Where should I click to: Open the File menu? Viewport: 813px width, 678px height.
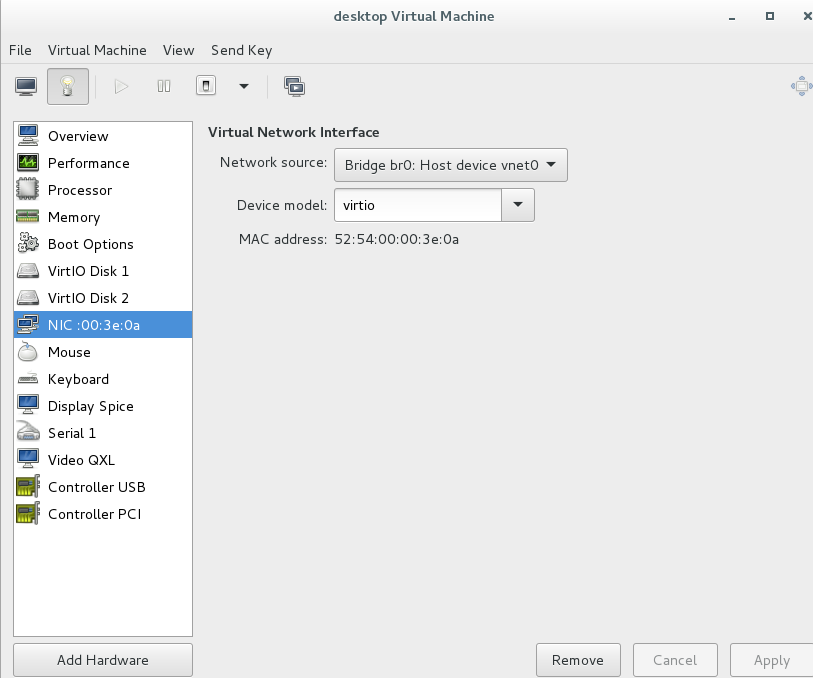pos(20,50)
